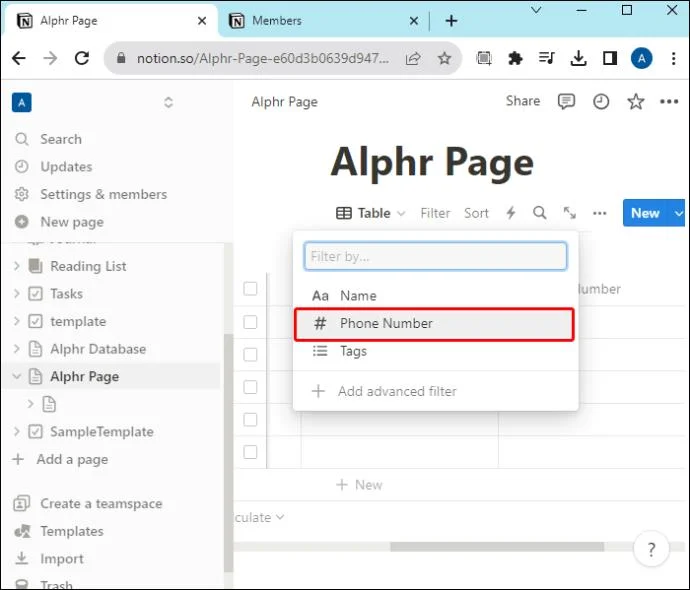Open the browser extensions puzzle icon
The width and height of the screenshot is (690, 590).
515,58
